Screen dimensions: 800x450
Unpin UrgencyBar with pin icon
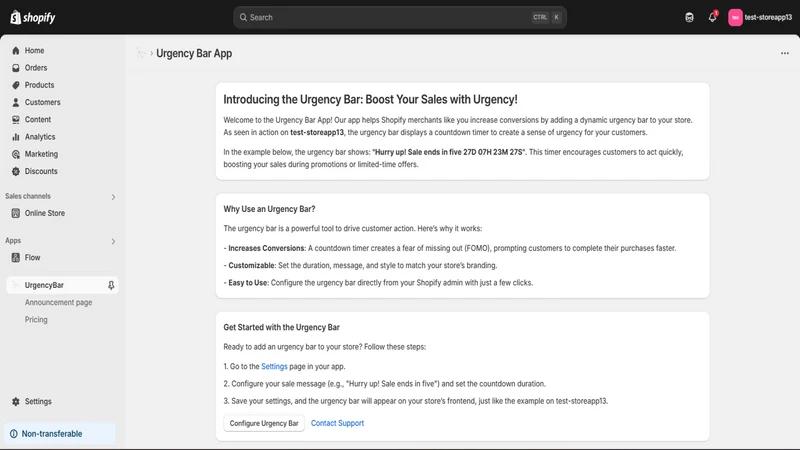(x=111, y=285)
